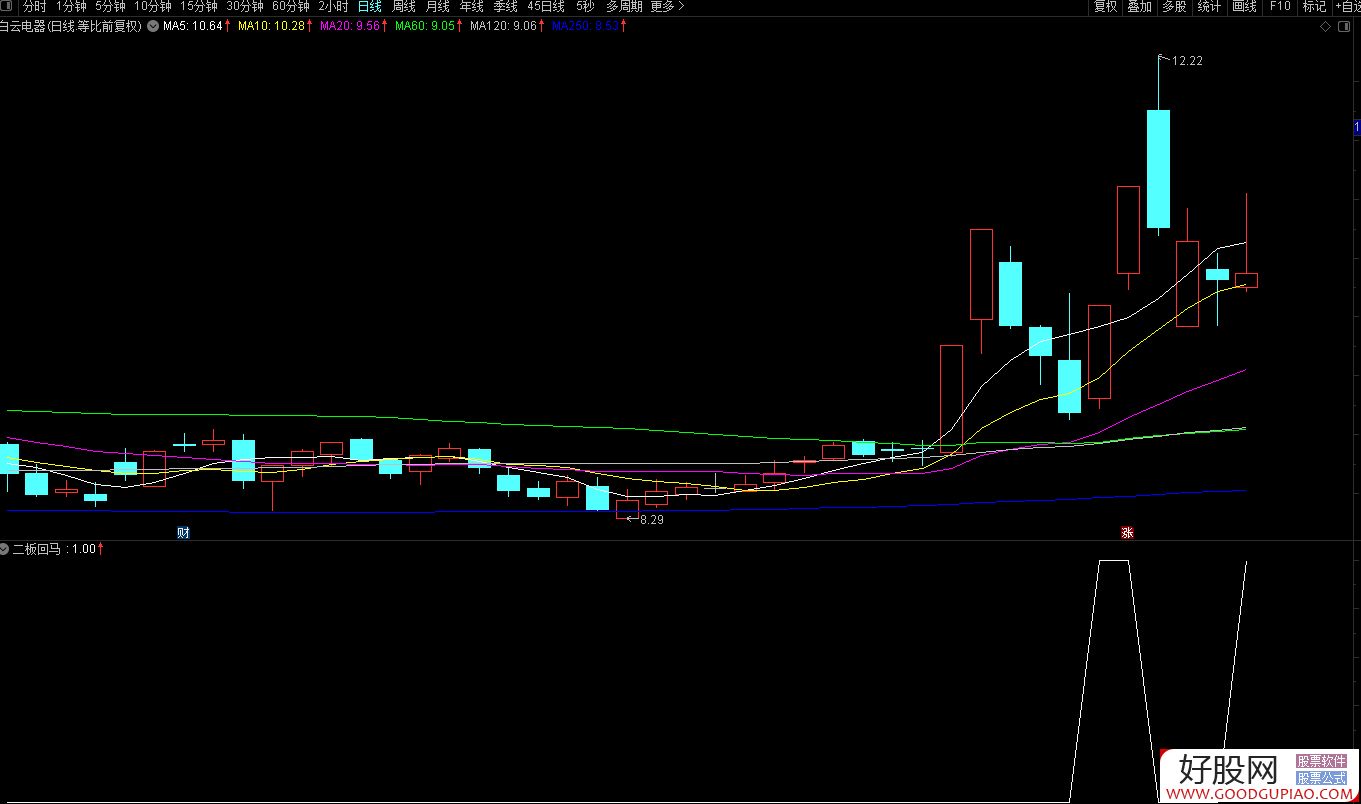Viewport: 1361px width, 804px height.
Task: Open the 年线 yearly chart
Action: tap(472, 6)
